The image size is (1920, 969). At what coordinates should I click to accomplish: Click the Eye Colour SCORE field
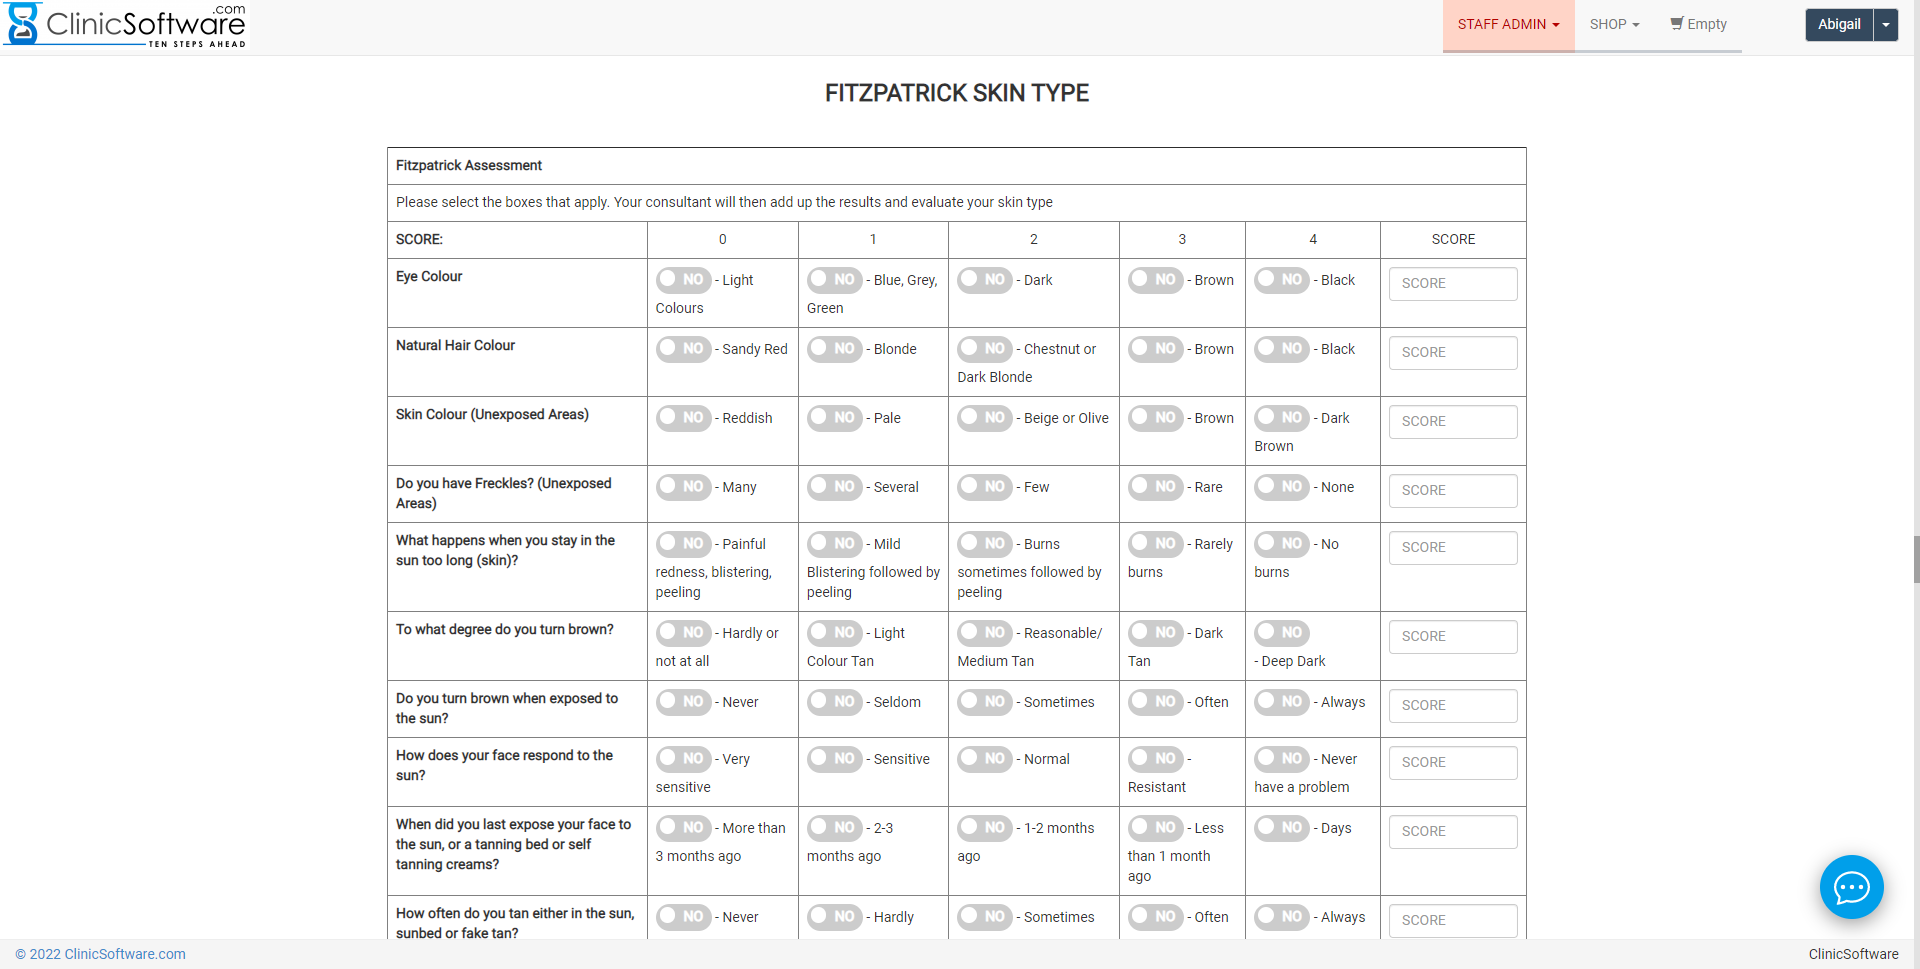tap(1452, 284)
